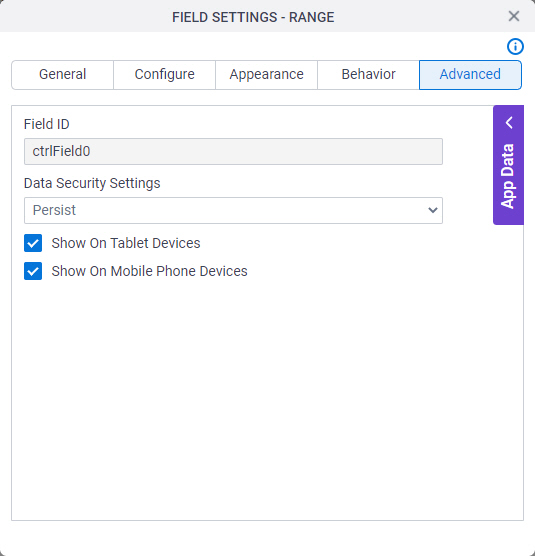
Task: Switch to the Configure tab
Action: point(165,75)
